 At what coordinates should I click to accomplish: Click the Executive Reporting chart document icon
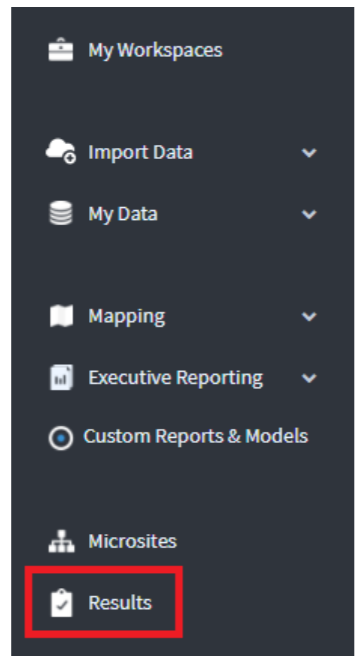tap(61, 377)
